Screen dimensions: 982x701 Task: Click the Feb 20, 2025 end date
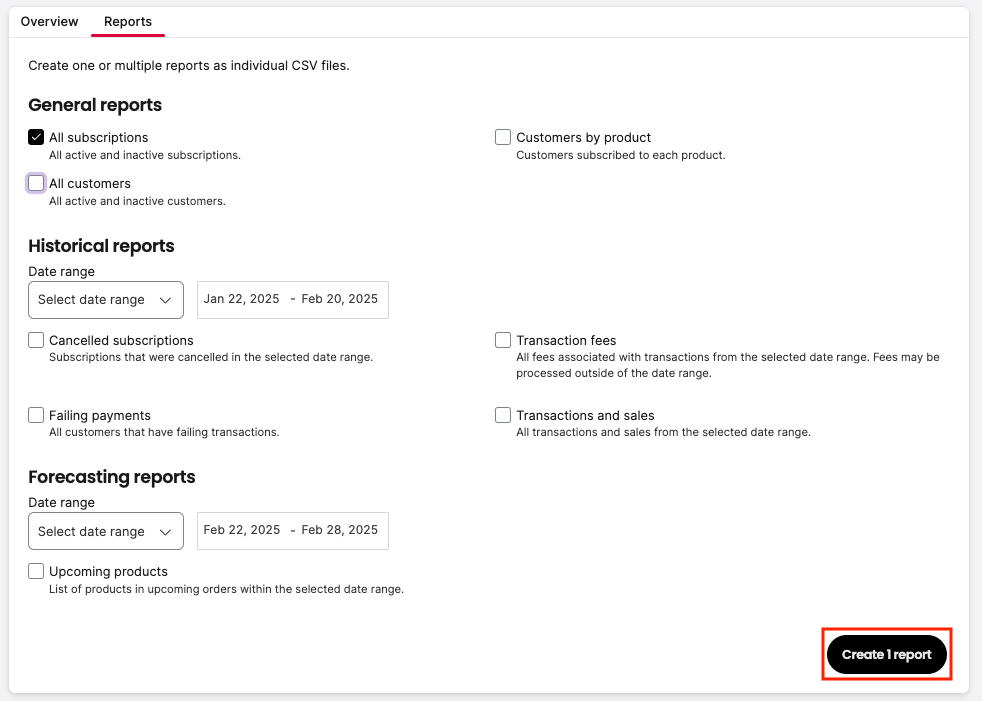click(x=339, y=299)
